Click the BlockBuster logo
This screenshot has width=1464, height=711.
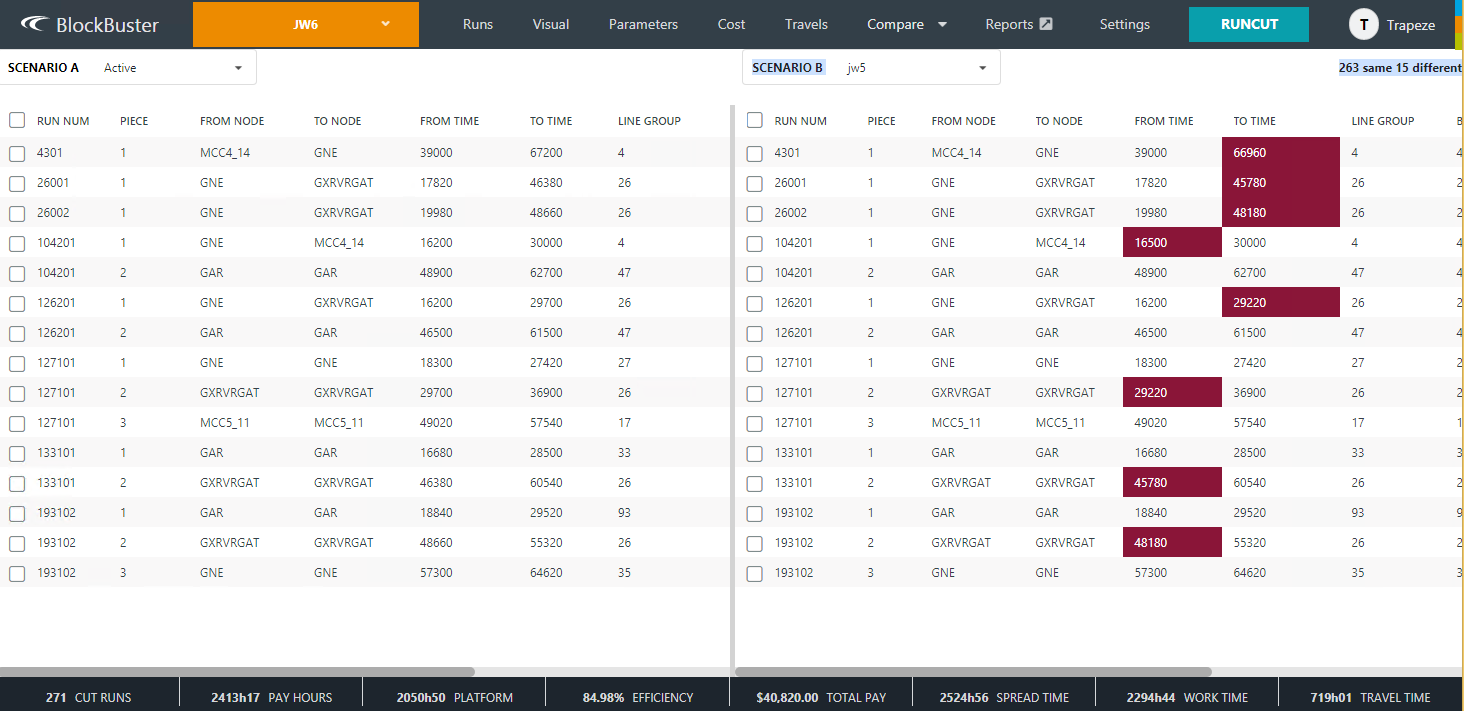click(85, 24)
